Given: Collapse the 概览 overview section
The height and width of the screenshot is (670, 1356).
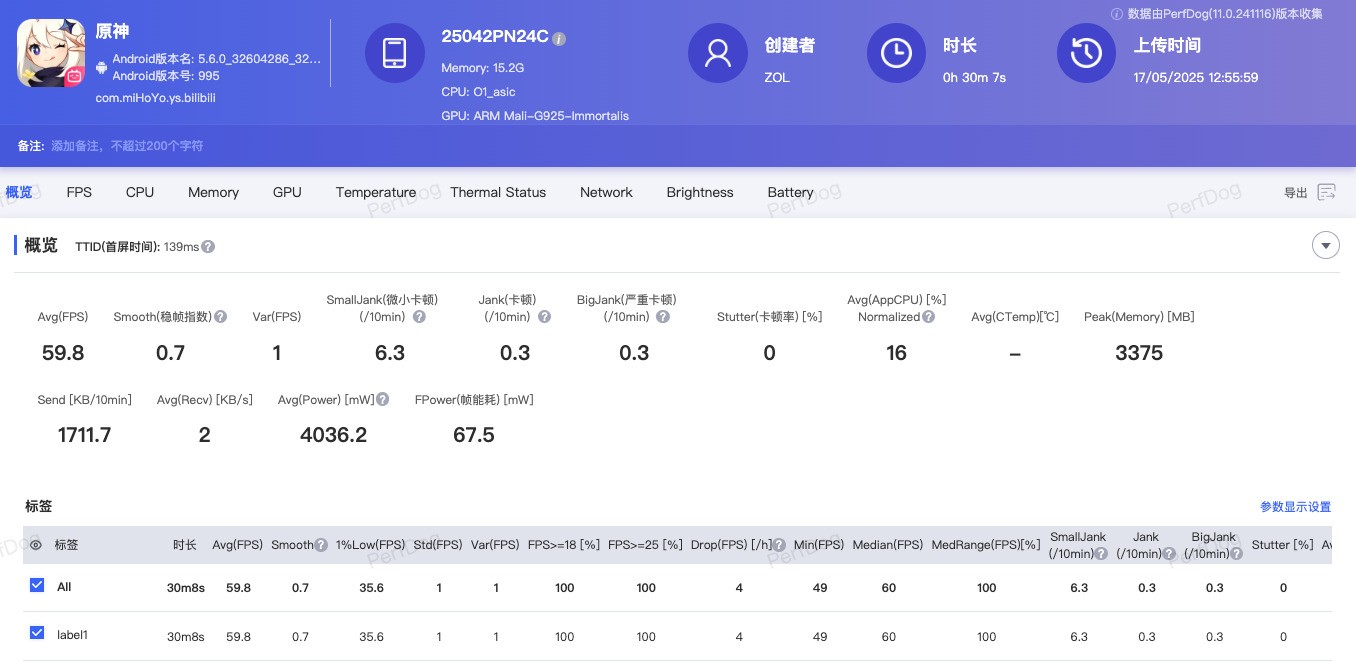Looking at the screenshot, I should click(1325, 245).
